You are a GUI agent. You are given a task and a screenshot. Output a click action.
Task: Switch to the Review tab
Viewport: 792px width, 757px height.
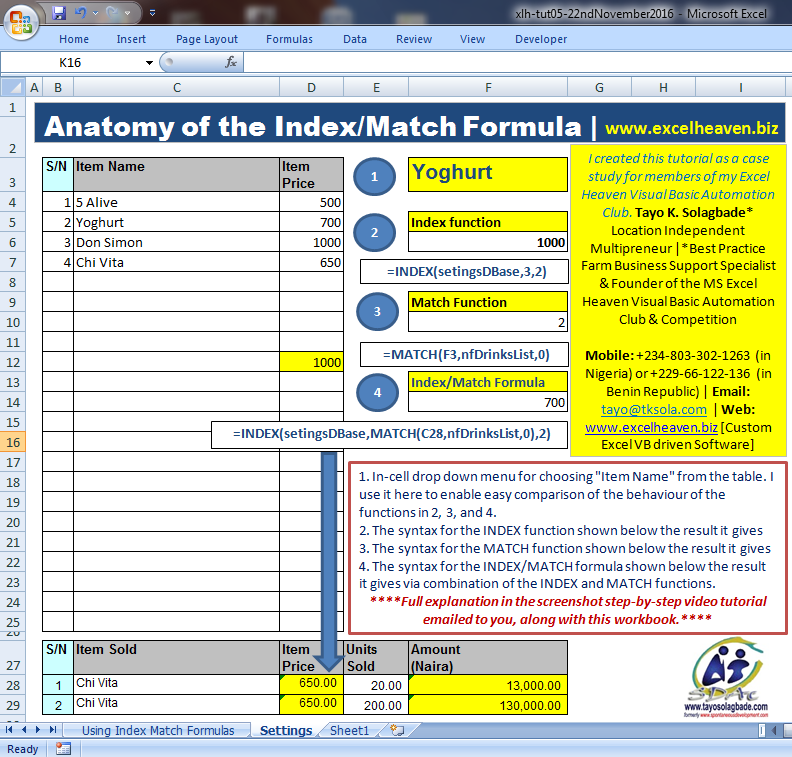point(414,39)
